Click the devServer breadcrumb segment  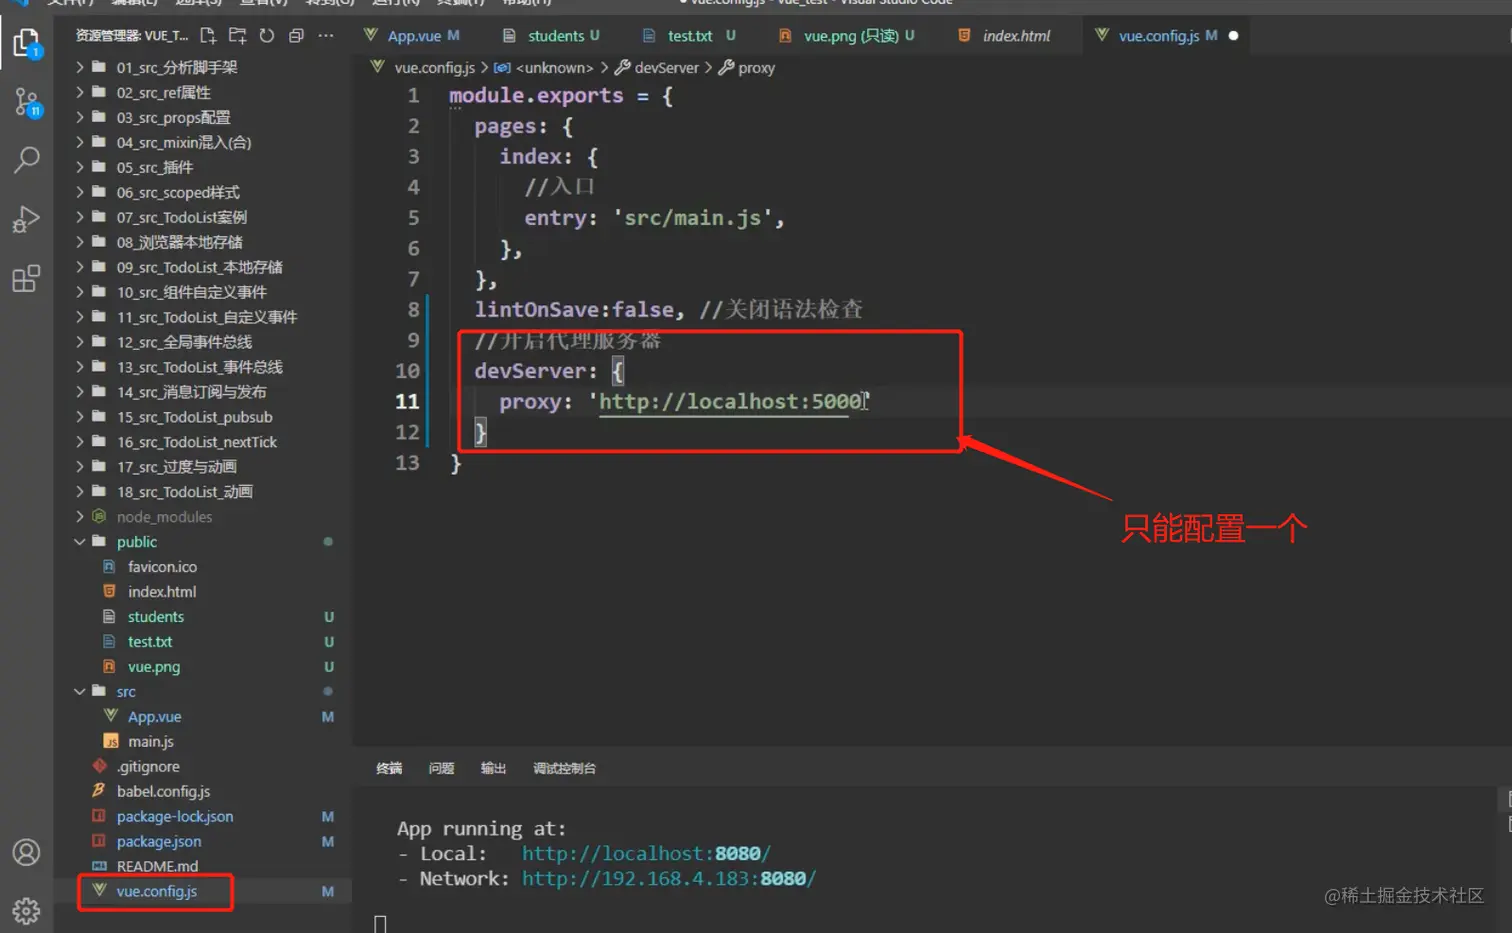point(666,68)
